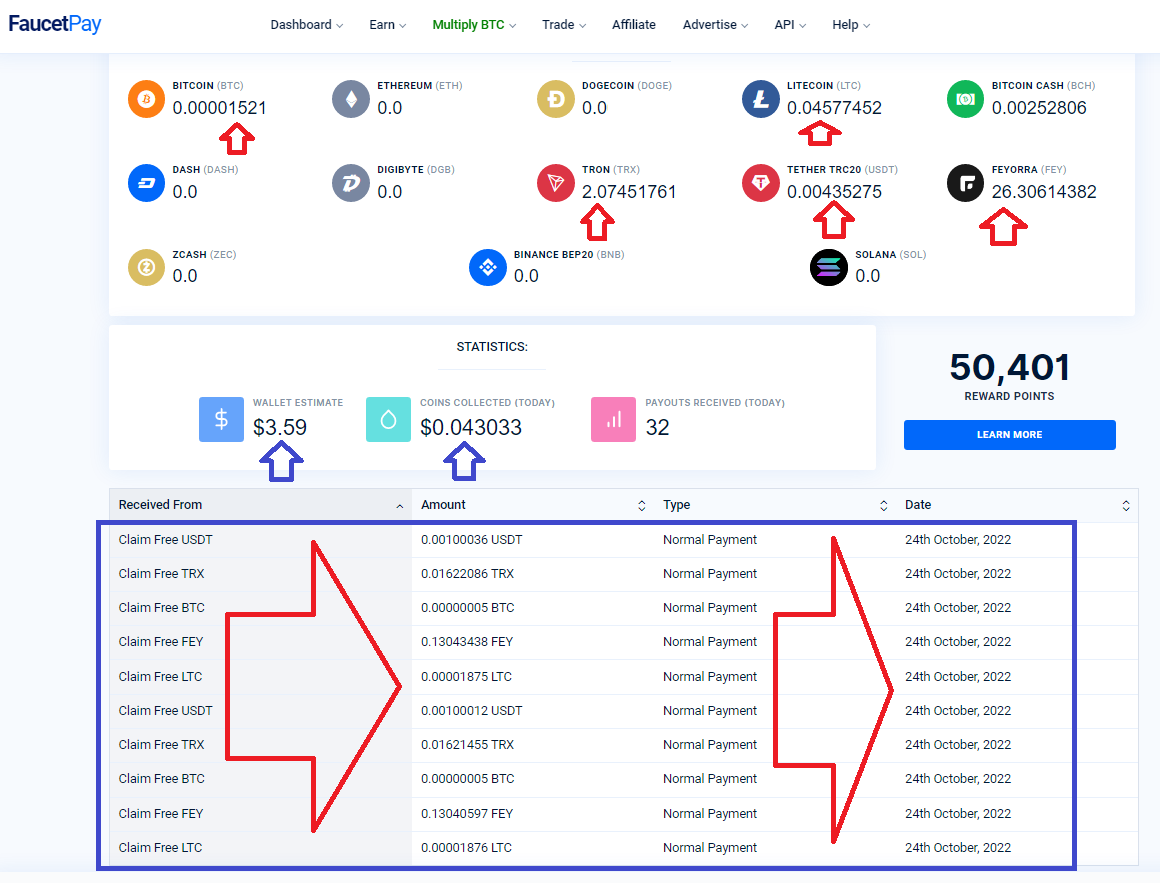The width and height of the screenshot is (1160, 883).
Task: Expand the Dashboard menu
Action: 306,25
